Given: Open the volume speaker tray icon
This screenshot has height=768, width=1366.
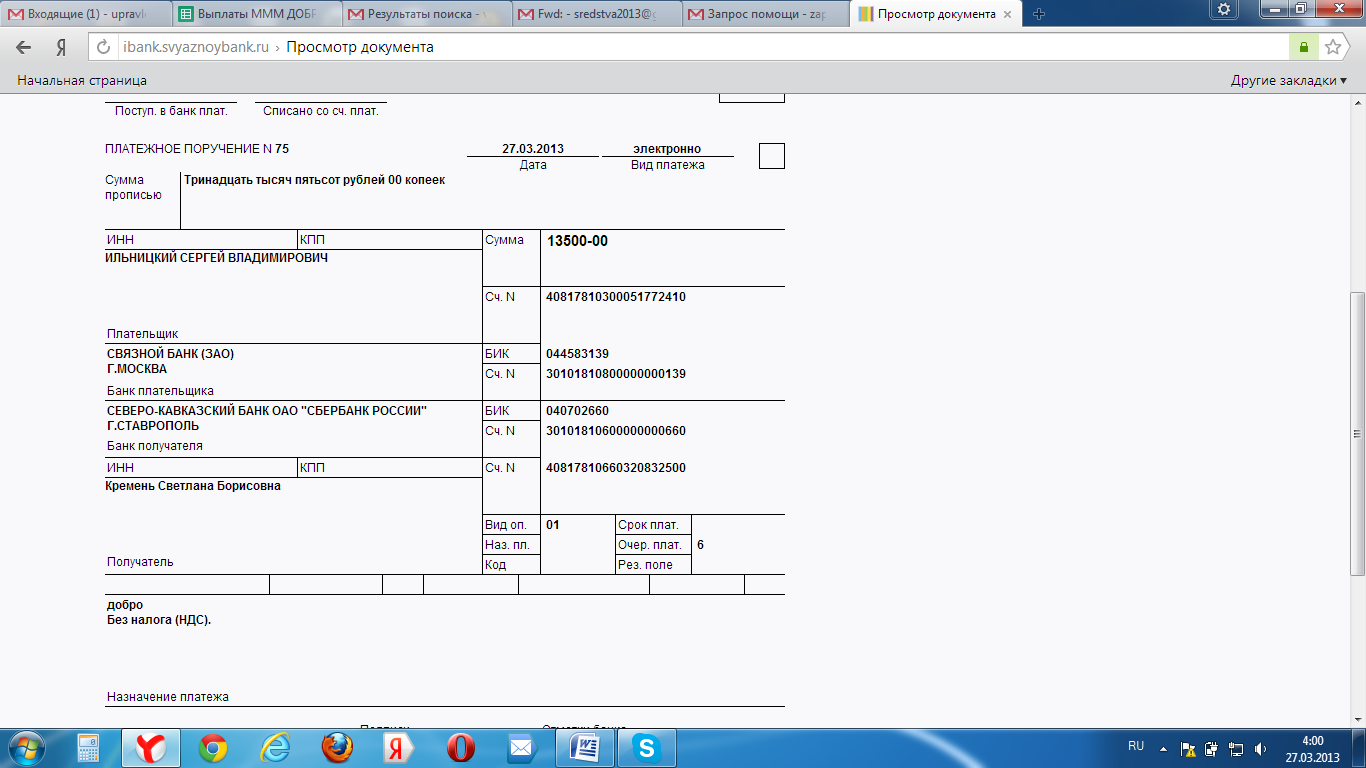Looking at the screenshot, I should click(1260, 748).
